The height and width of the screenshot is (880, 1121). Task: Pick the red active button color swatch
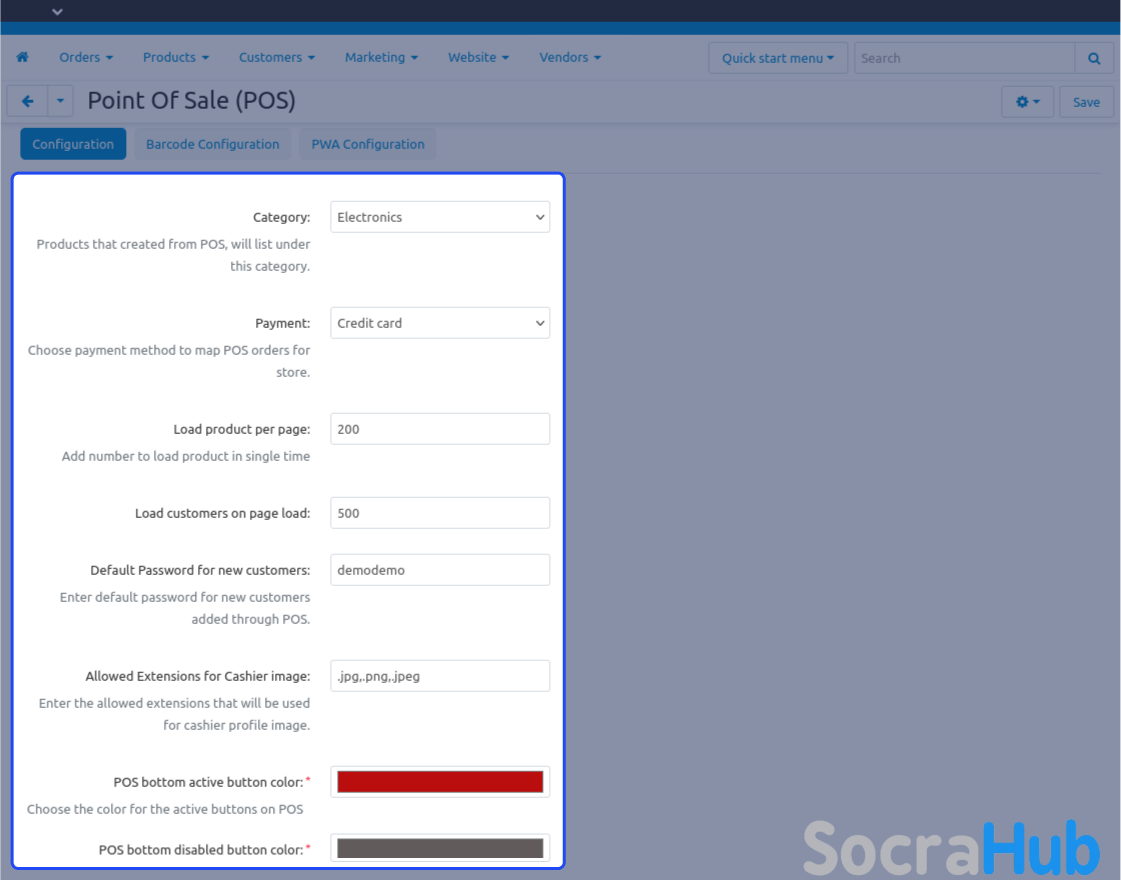440,782
